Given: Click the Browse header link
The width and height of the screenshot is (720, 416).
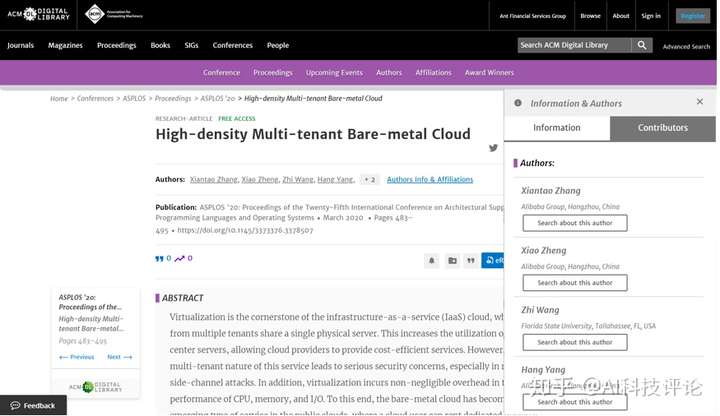Looking at the screenshot, I should click(590, 16).
